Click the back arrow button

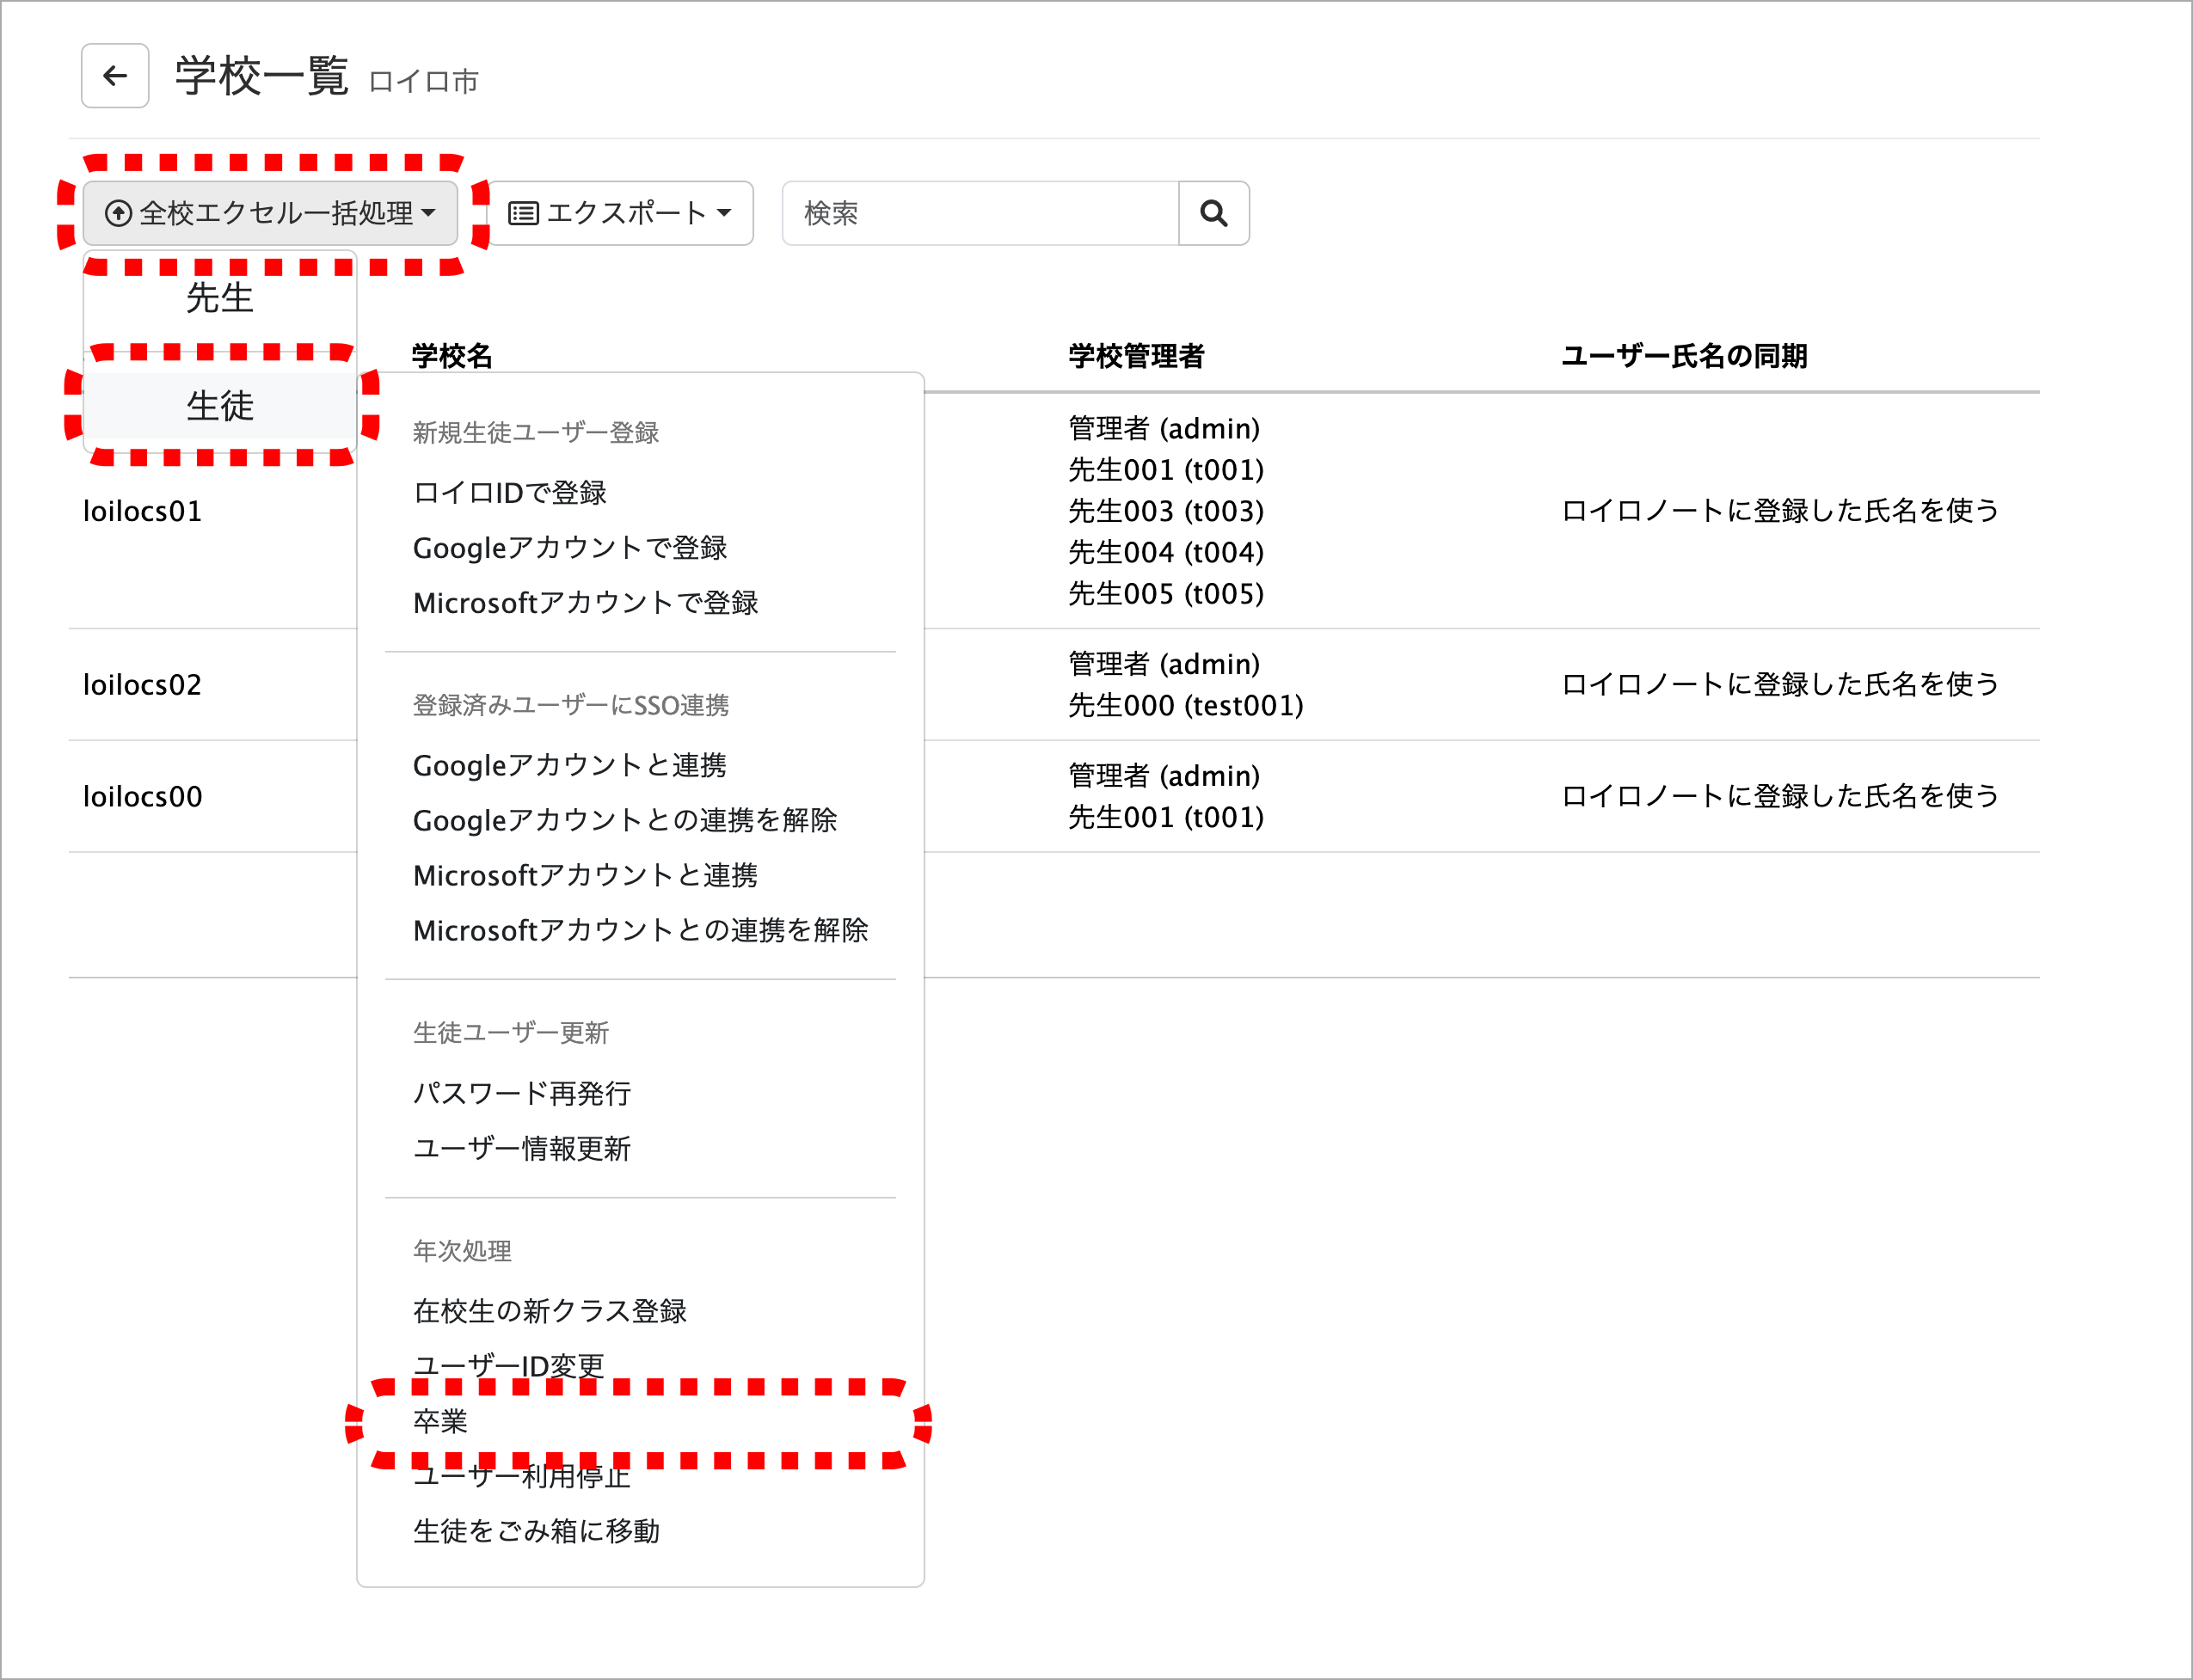click(x=115, y=76)
